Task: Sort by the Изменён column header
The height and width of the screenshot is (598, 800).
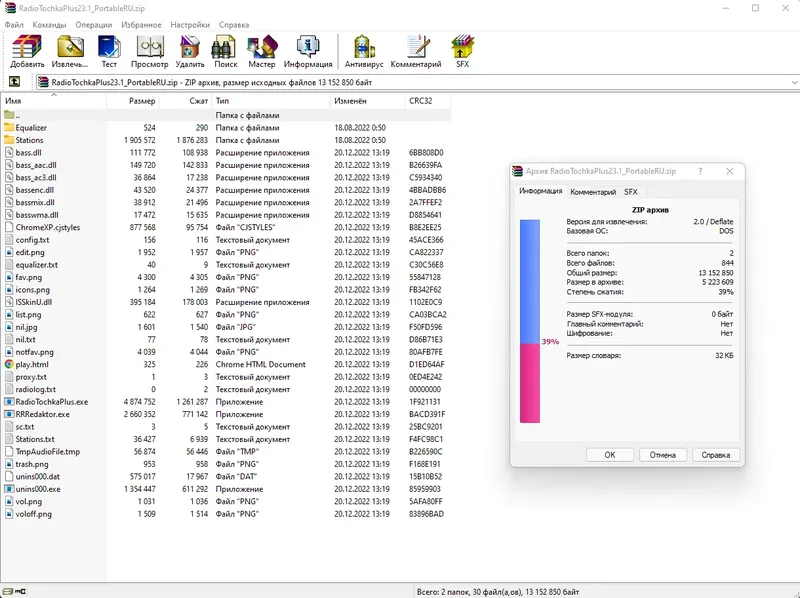Action: pos(367,101)
